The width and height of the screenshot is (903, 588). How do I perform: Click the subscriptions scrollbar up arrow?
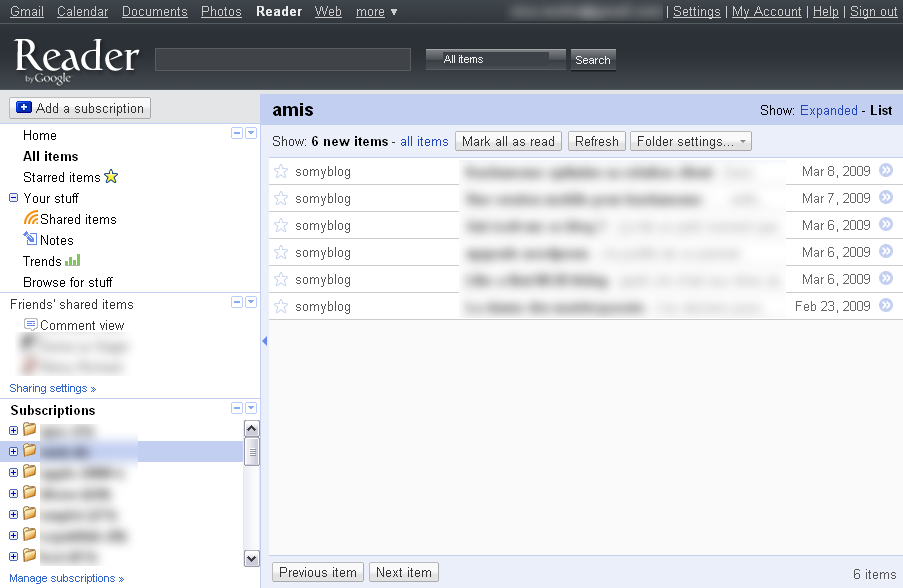252,428
